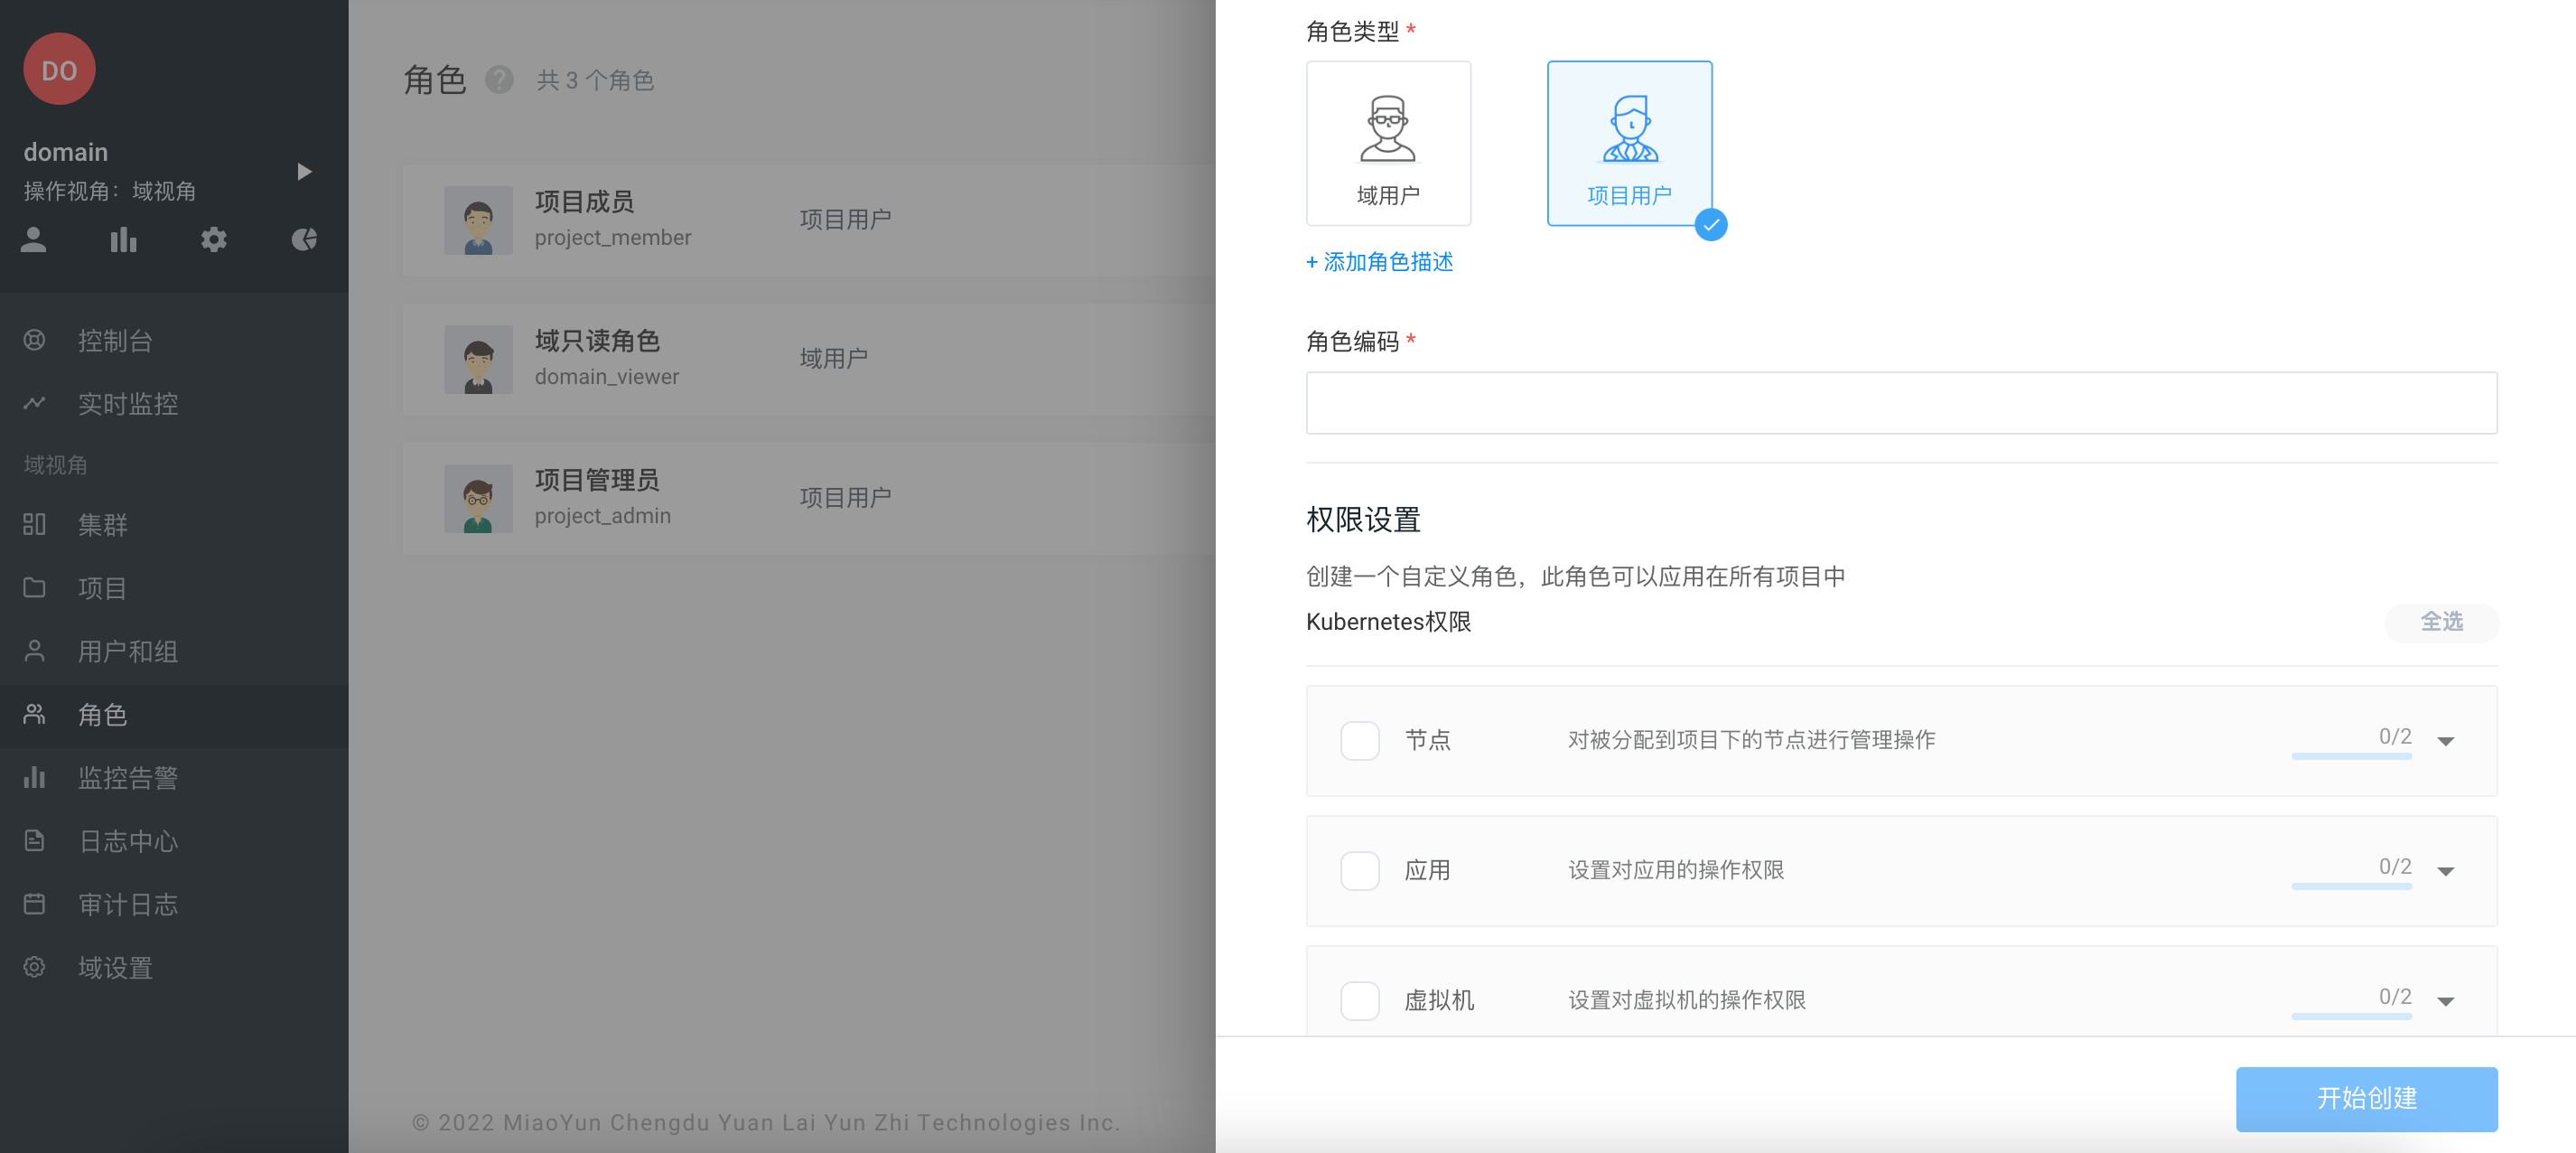Expand the 虚拟机 permission details dropdown
The height and width of the screenshot is (1153, 2576).
pyautogui.click(x=2446, y=1000)
